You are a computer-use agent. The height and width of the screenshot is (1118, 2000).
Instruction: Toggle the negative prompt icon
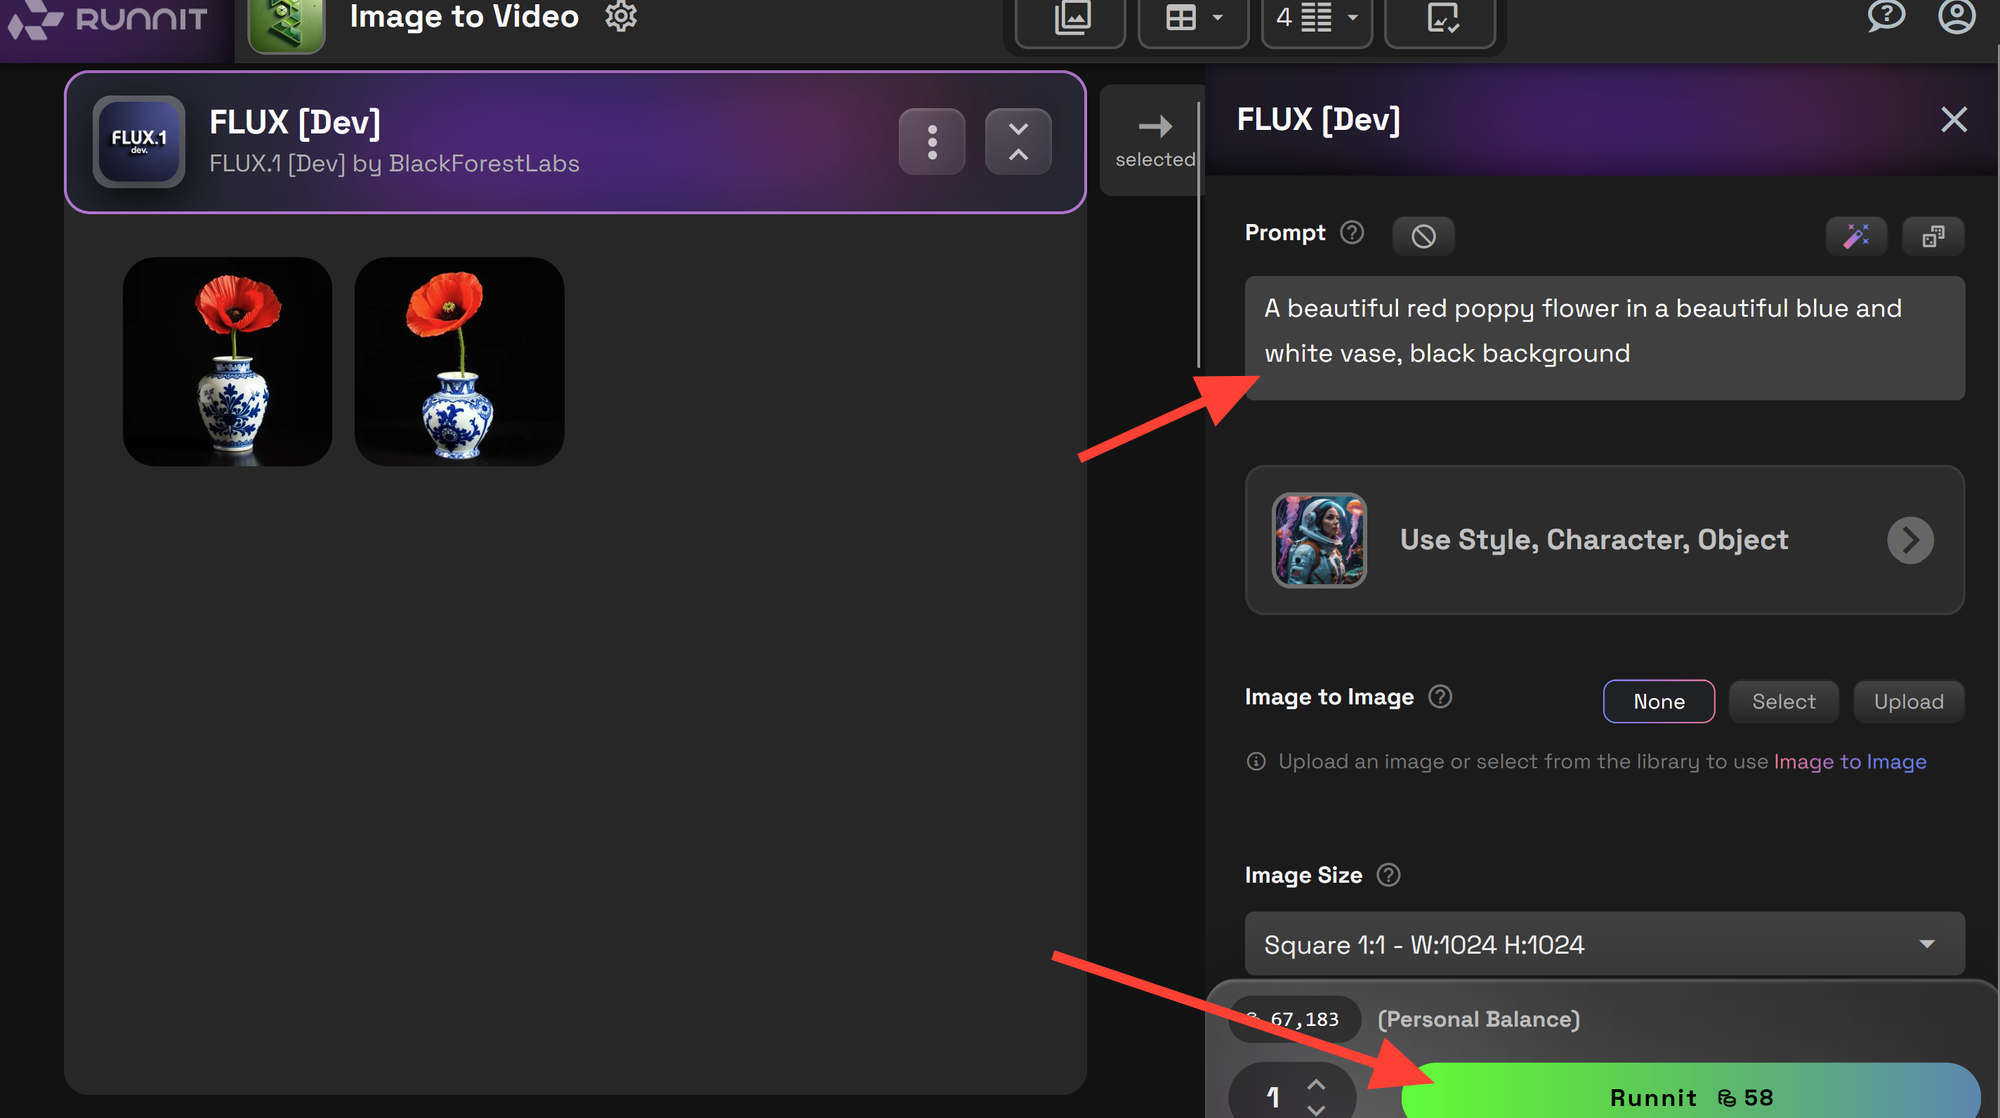[1423, 236]
